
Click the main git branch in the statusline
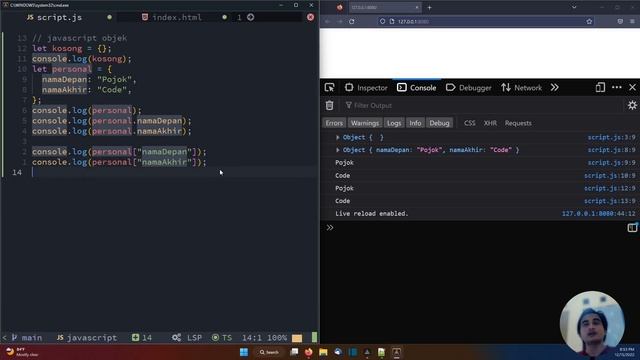27,338
